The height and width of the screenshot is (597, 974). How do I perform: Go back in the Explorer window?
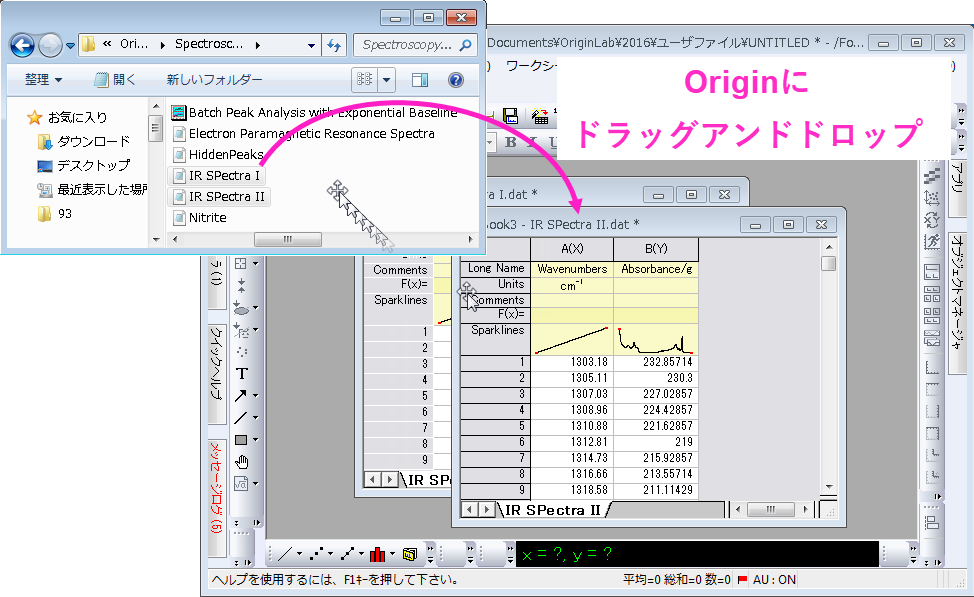22,45
